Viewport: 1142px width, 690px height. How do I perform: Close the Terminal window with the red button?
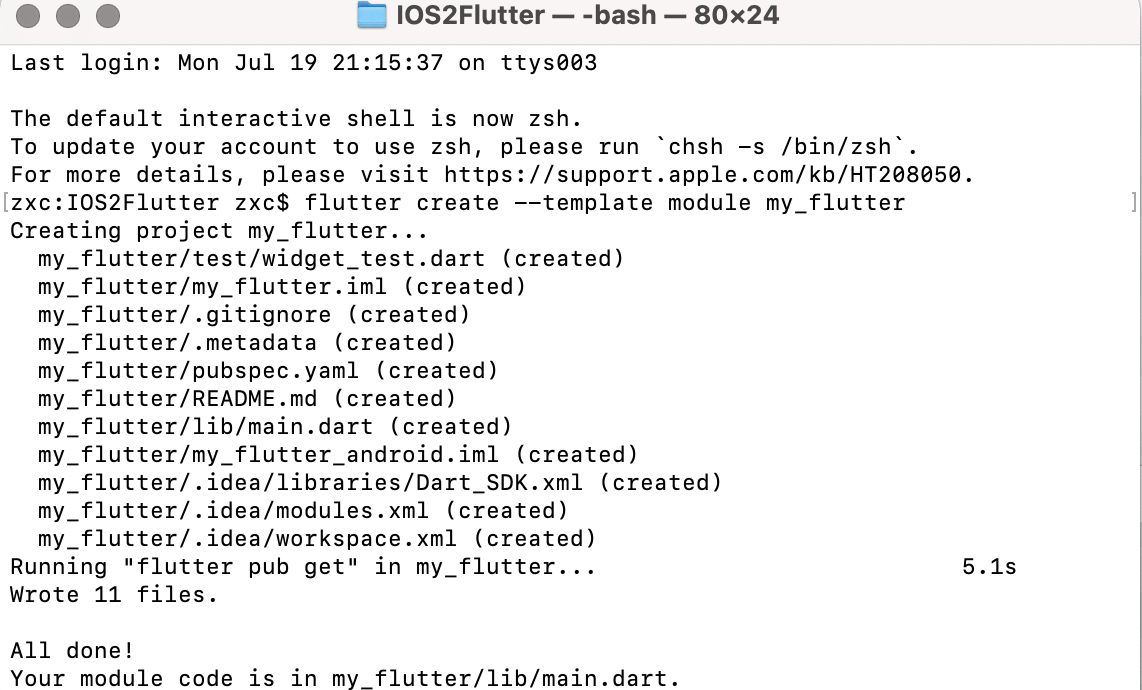coord(28,16)
